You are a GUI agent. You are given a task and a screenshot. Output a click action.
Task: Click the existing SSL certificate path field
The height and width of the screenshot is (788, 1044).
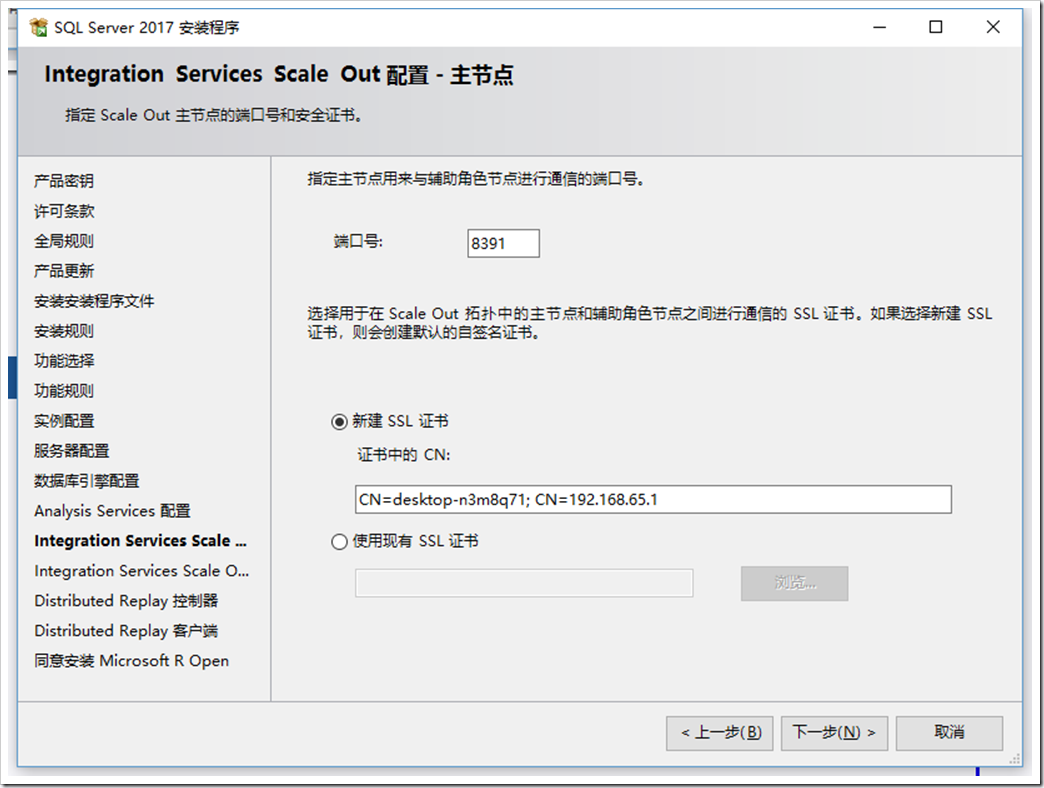pos(524,583)
